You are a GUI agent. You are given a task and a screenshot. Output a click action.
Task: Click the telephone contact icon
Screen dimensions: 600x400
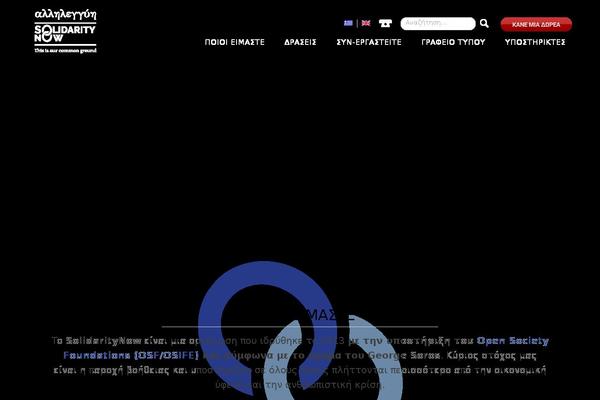pos(385,24)
